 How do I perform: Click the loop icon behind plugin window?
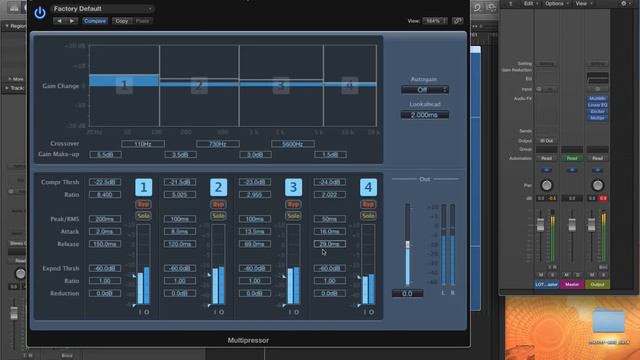pos(477,7)
